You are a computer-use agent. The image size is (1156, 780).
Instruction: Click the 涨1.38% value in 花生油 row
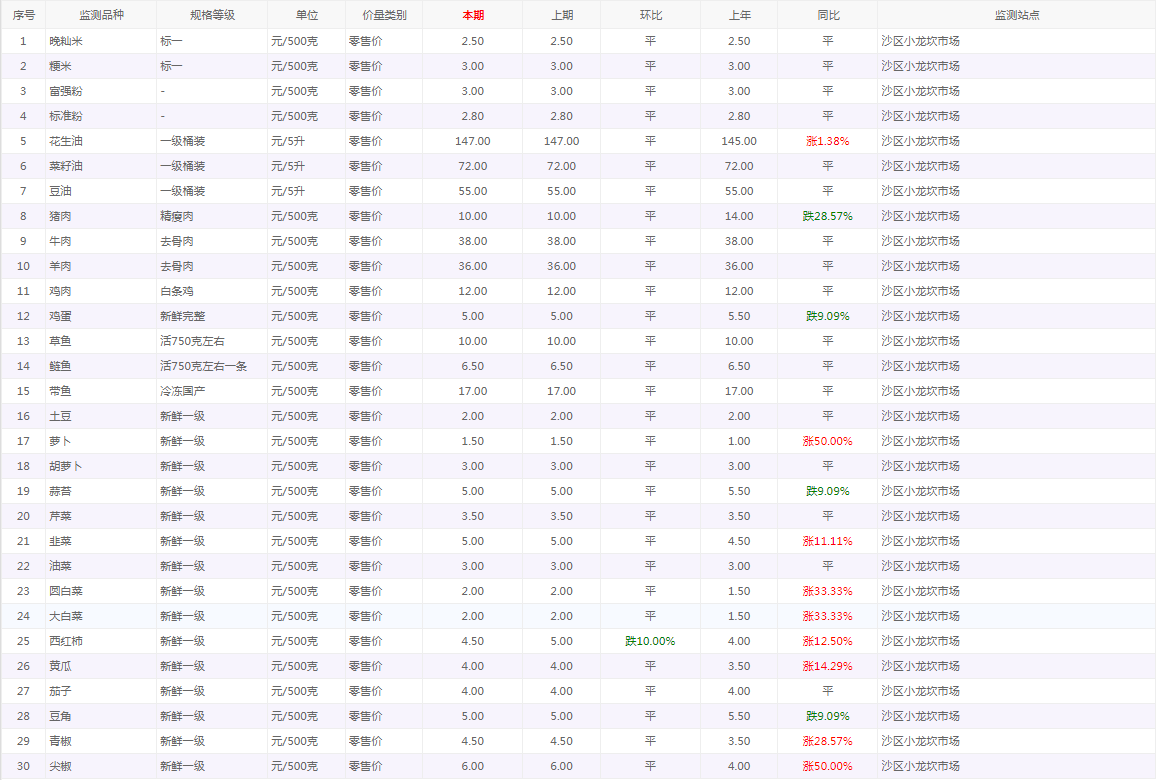(x=827, y=141)
